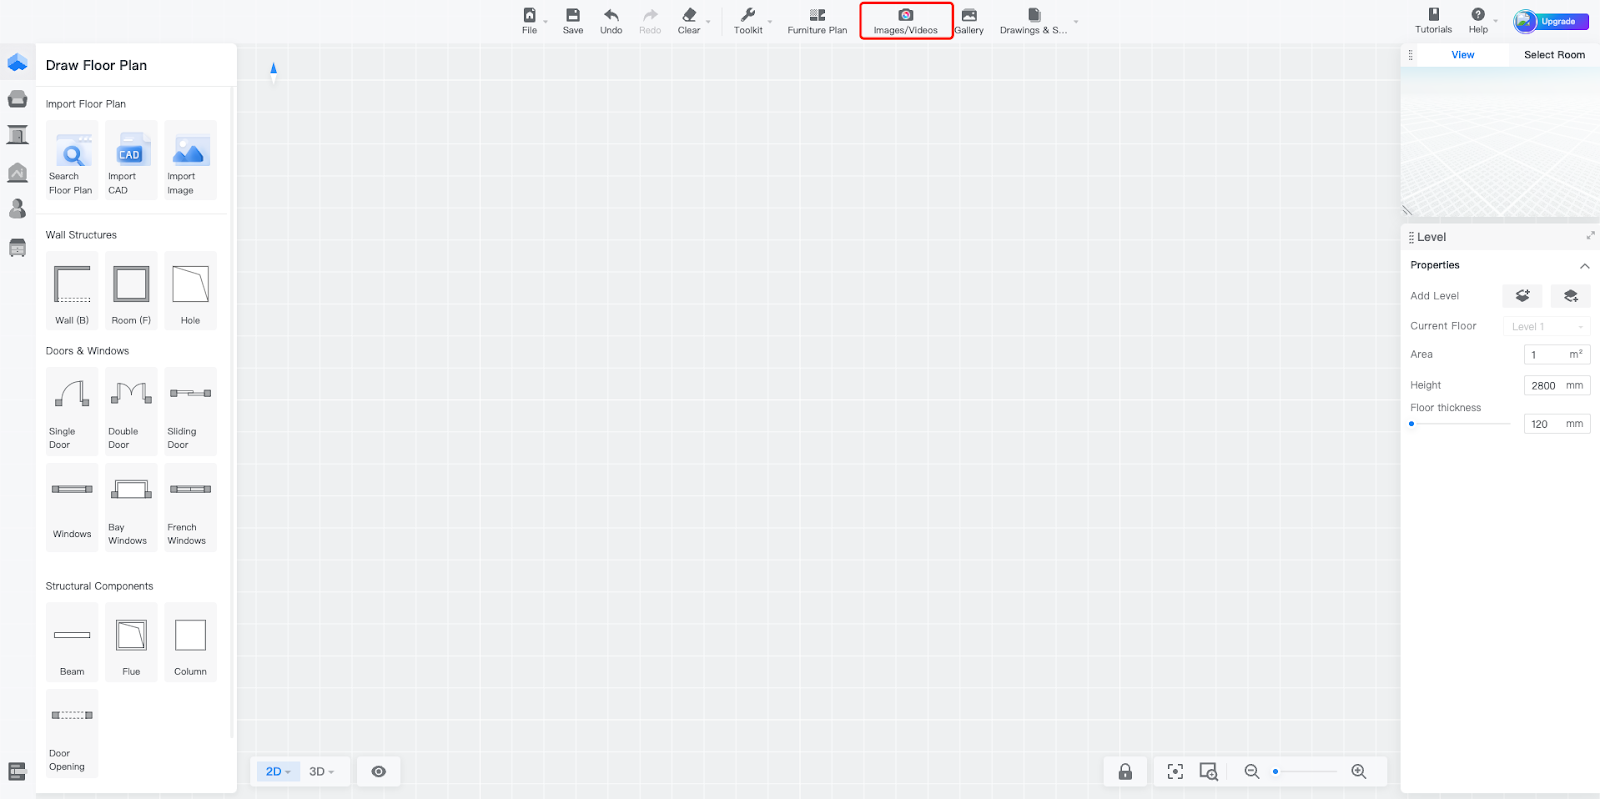Click Import Image

(x=190, y=160)
